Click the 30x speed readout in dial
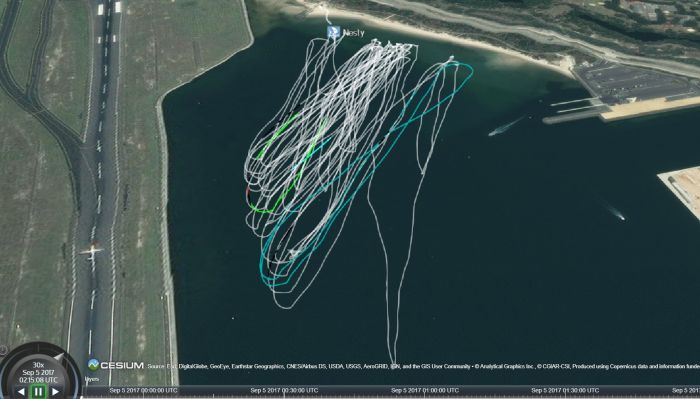This screenshot has height=399, width=700. point(38,365)
